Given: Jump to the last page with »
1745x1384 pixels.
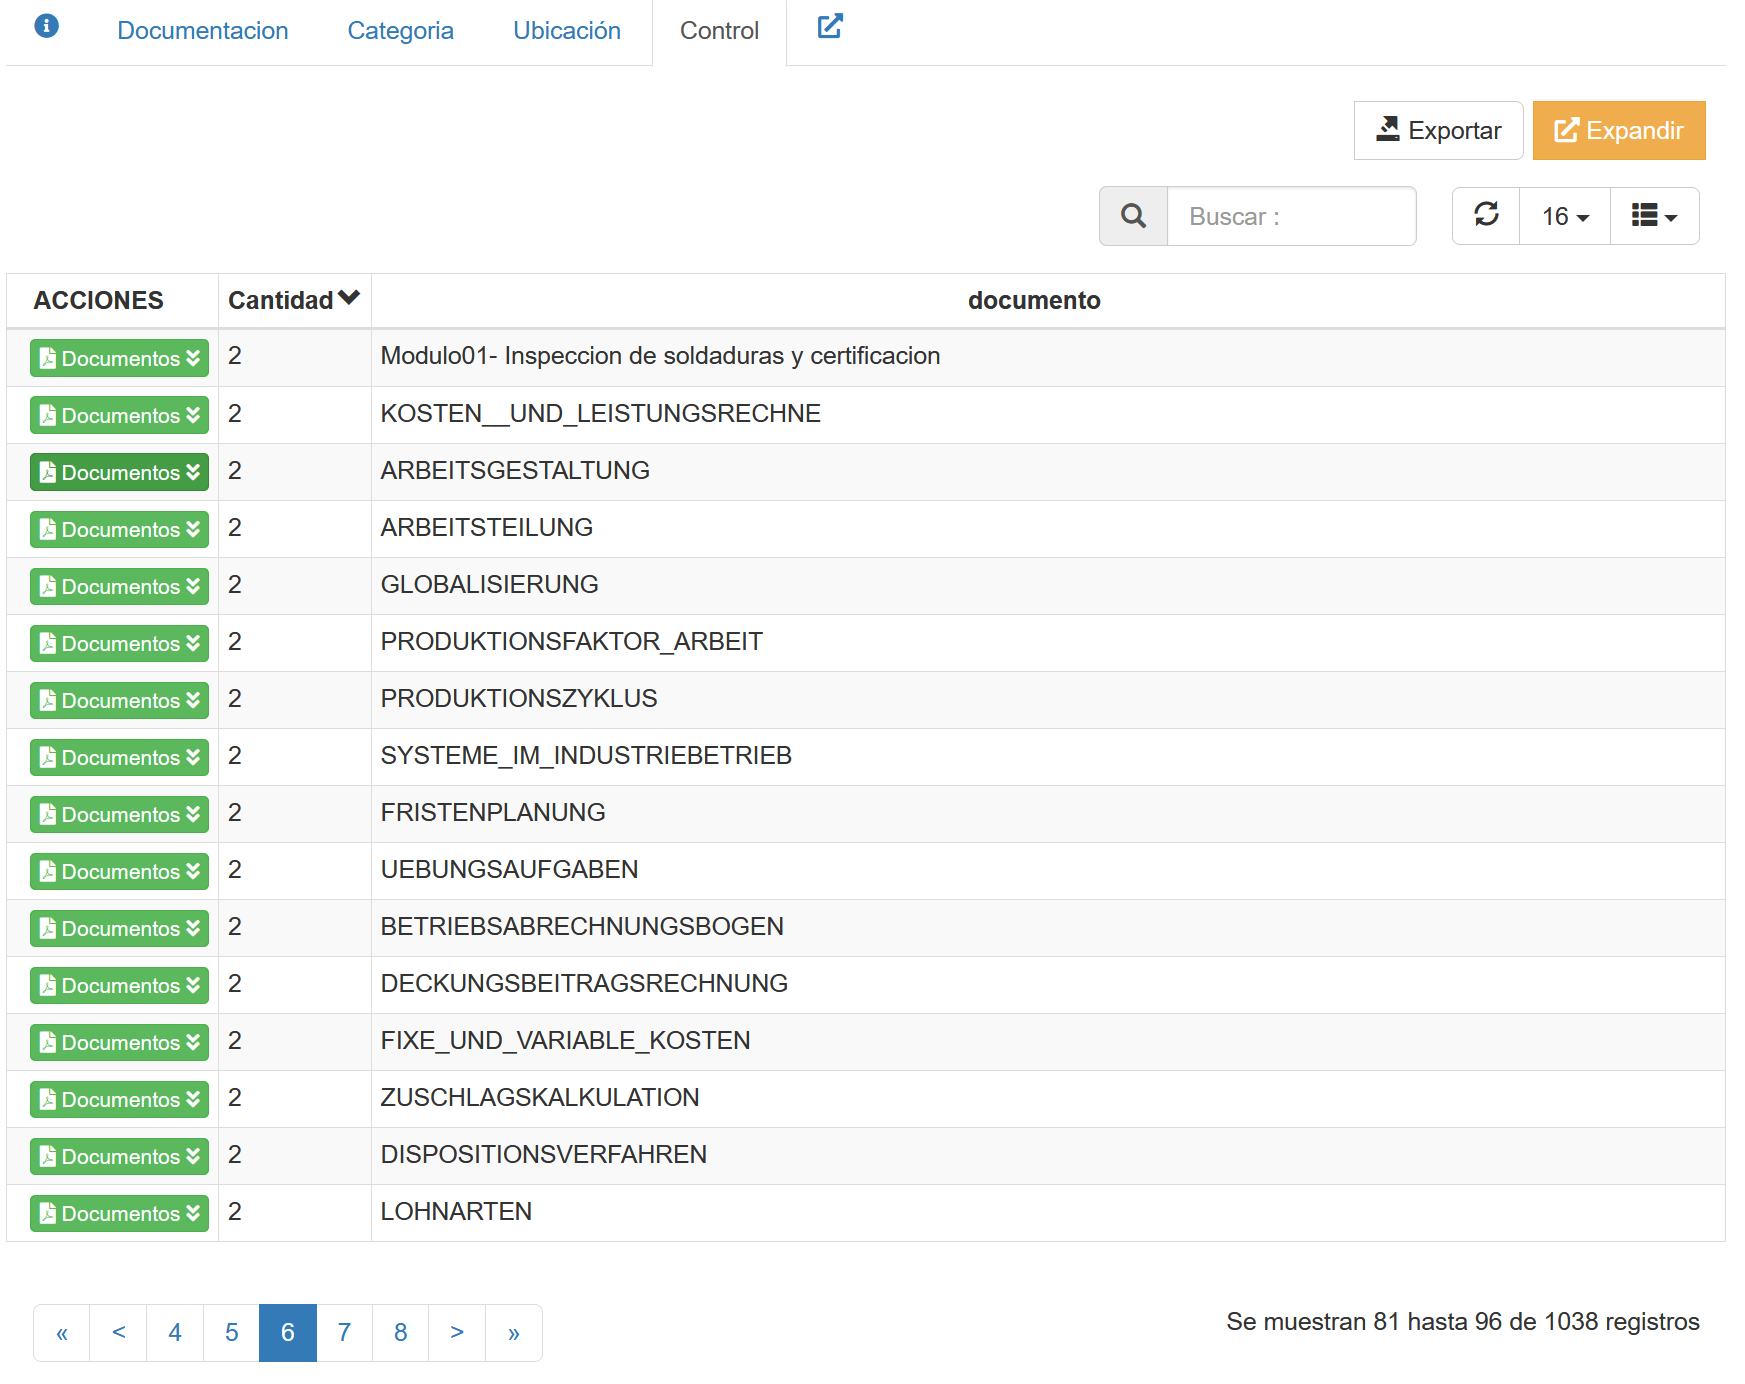Looking at the screenshot, I should point(513,1333).
